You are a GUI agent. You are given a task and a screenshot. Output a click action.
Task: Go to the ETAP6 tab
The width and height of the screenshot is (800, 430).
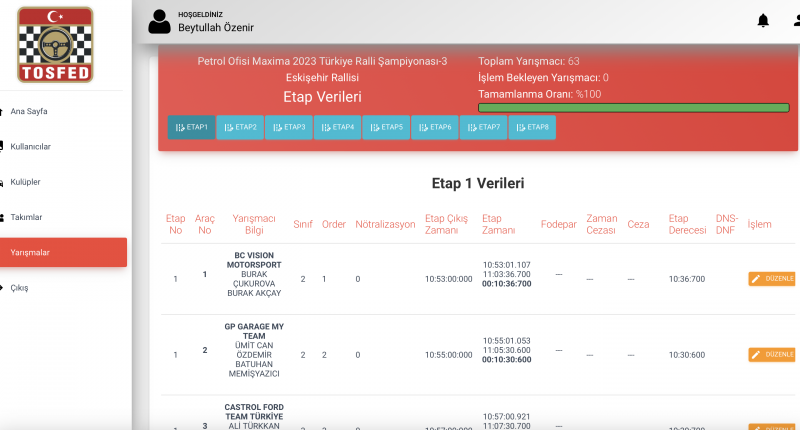[435, 127]
